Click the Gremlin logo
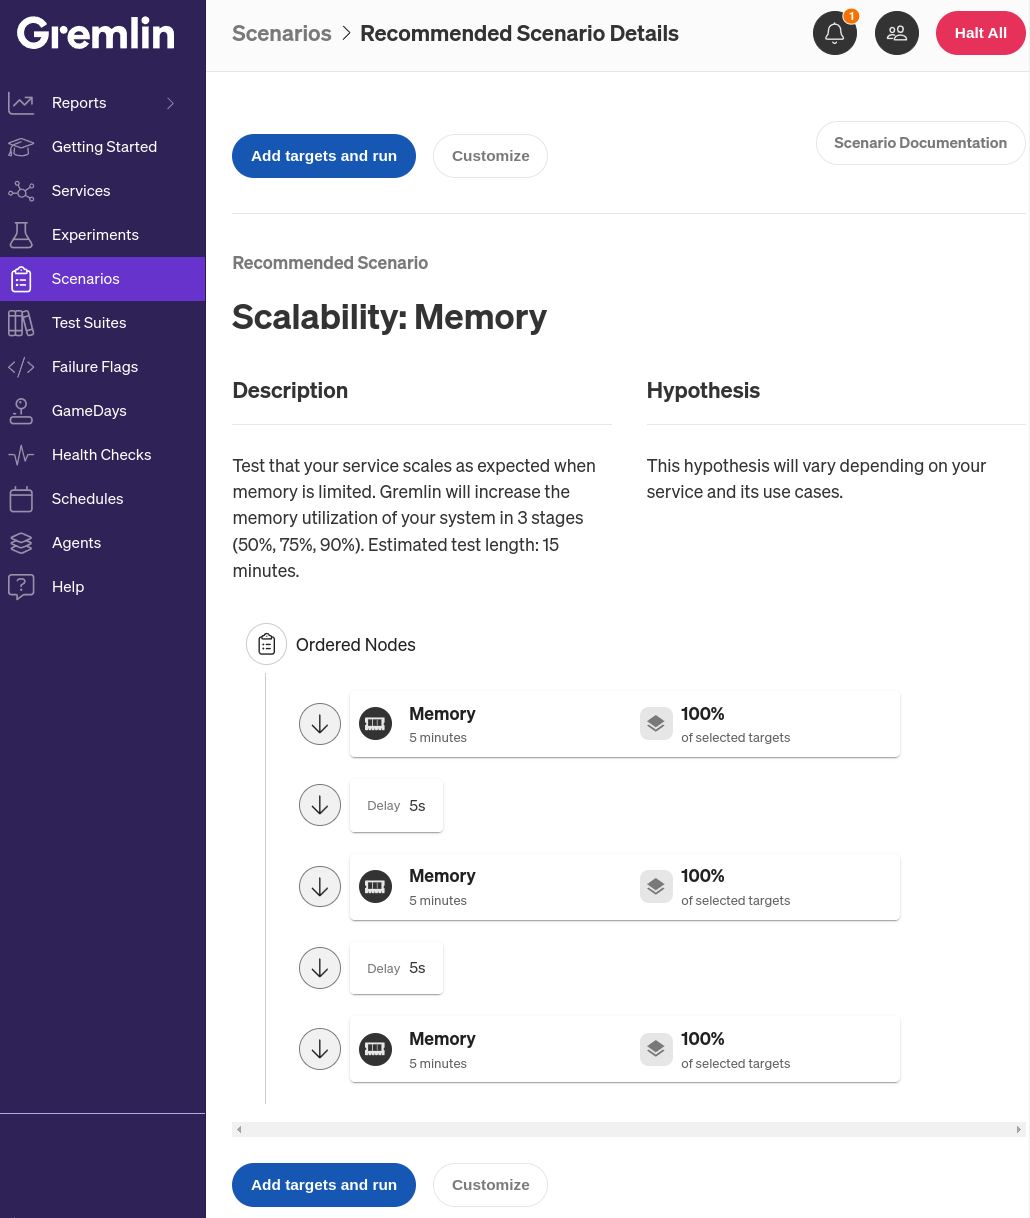This screenshot has width=1030, height=1218. (96, 34)
